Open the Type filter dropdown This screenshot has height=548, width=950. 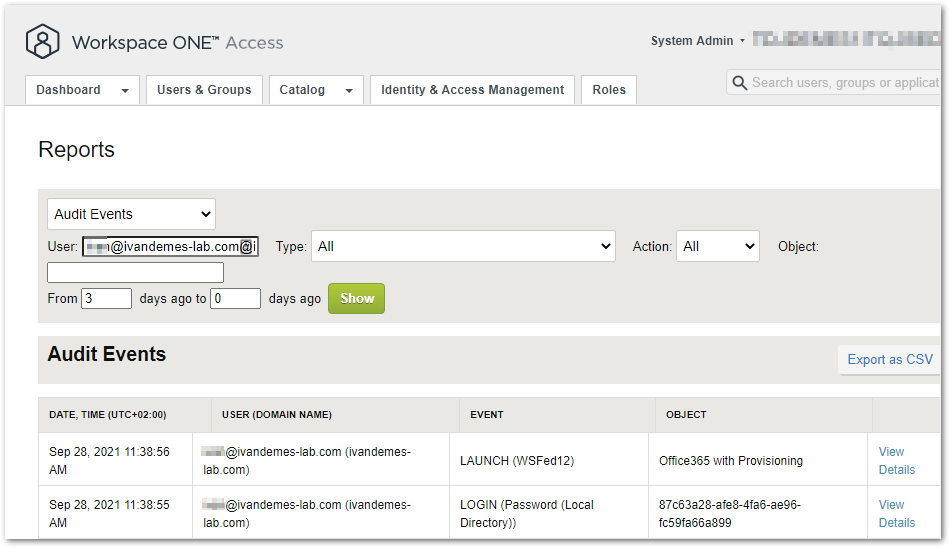pyautogui.click(x=463, y=246)
